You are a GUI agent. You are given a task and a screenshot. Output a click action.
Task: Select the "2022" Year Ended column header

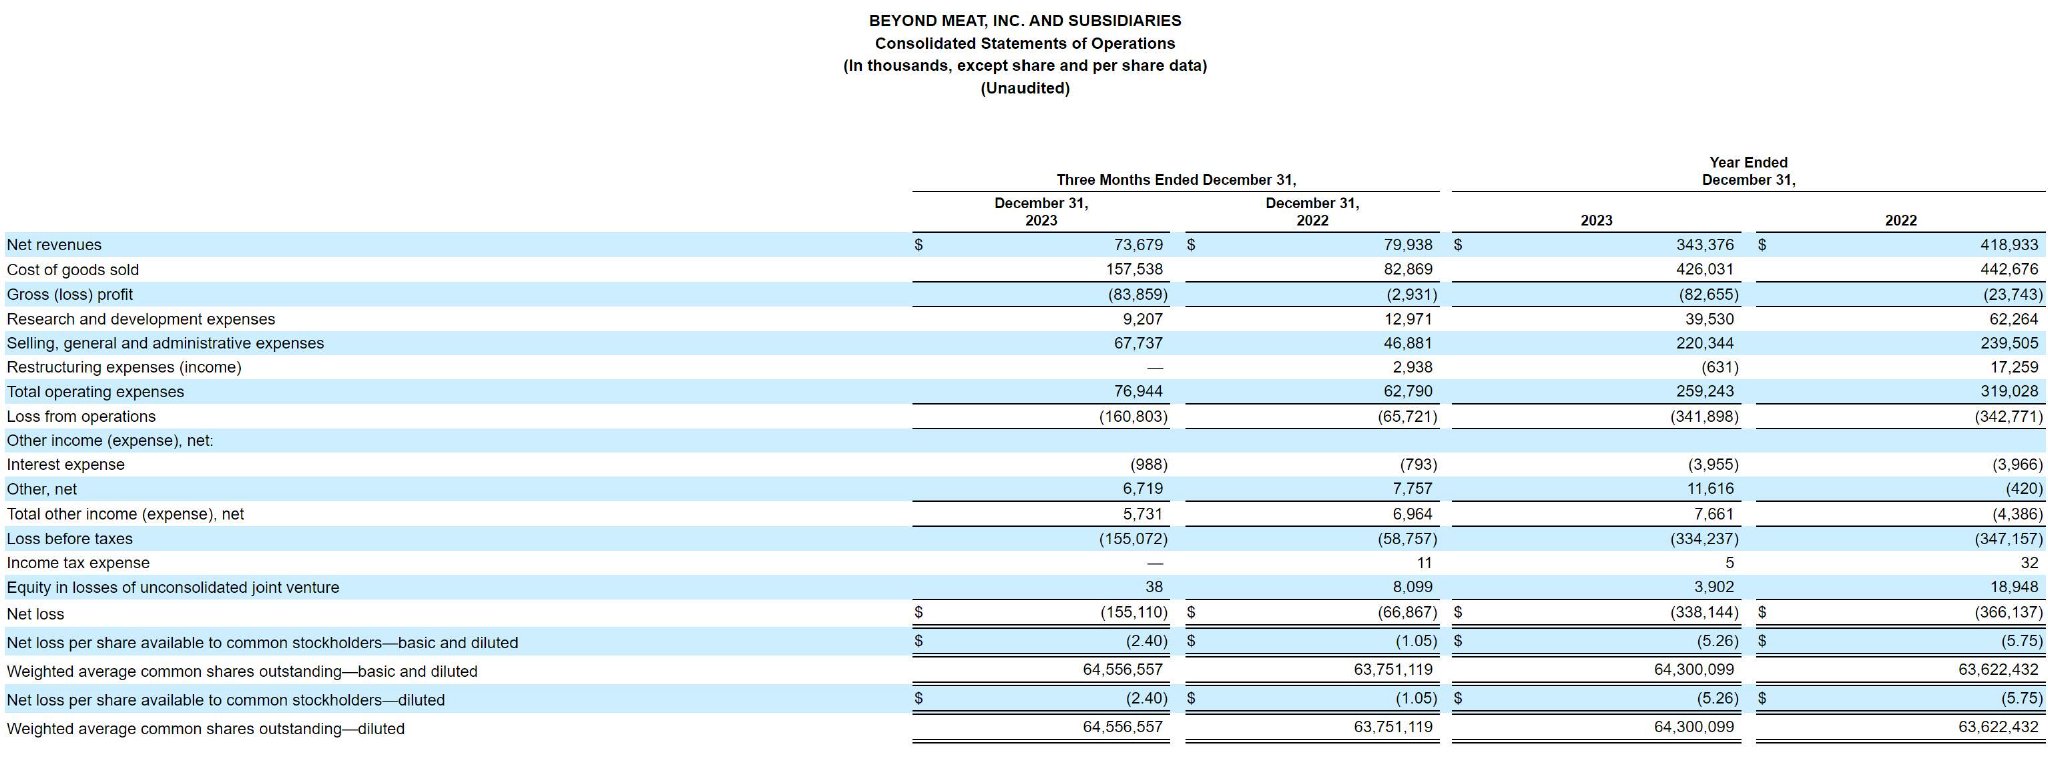tap(1901, 220)
